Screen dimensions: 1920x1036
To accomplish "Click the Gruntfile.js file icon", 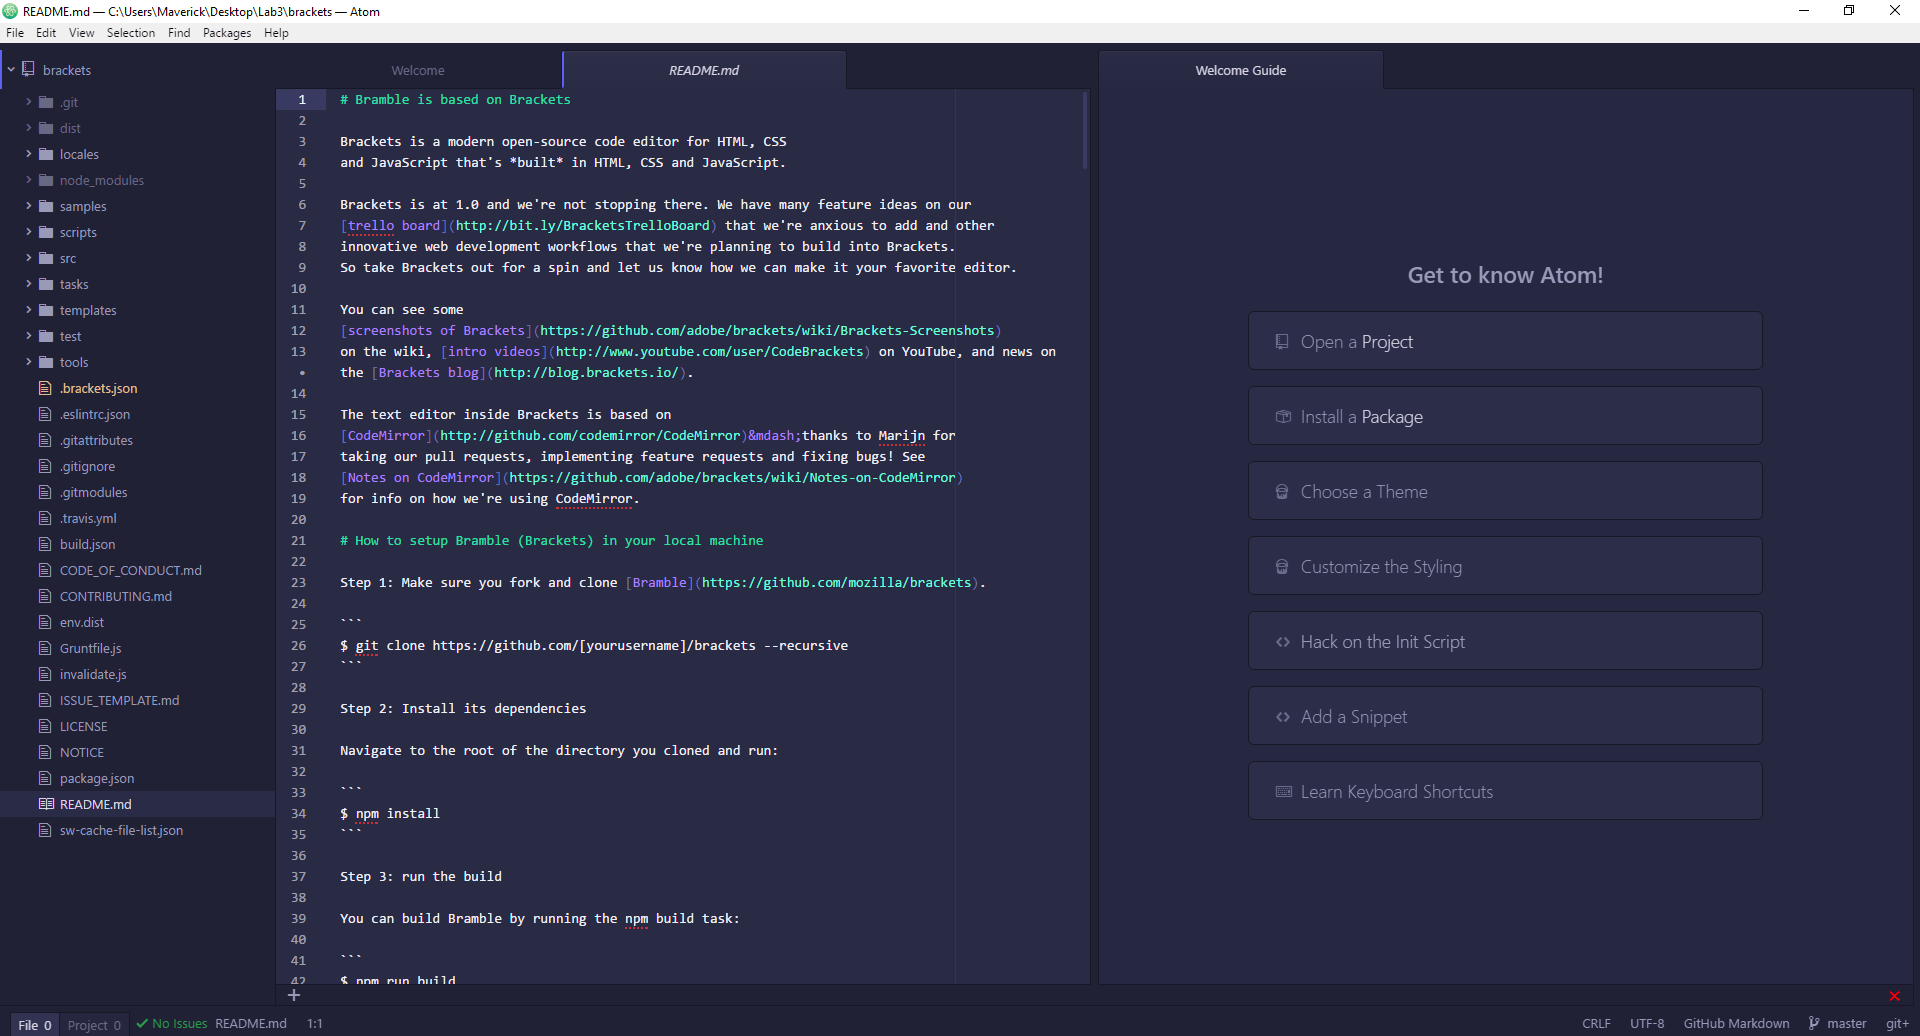I will 45,648.
